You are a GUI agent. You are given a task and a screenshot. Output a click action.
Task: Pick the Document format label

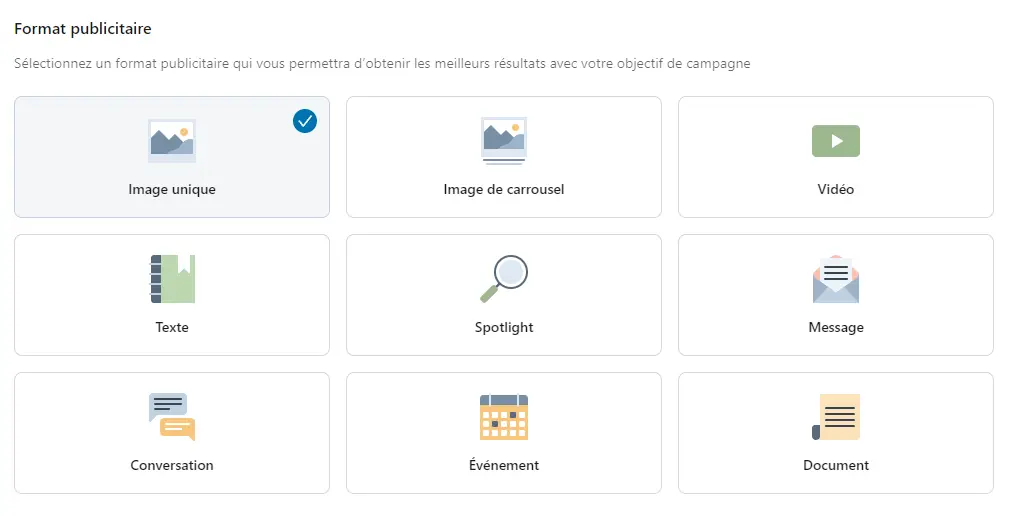pos(836,465)
